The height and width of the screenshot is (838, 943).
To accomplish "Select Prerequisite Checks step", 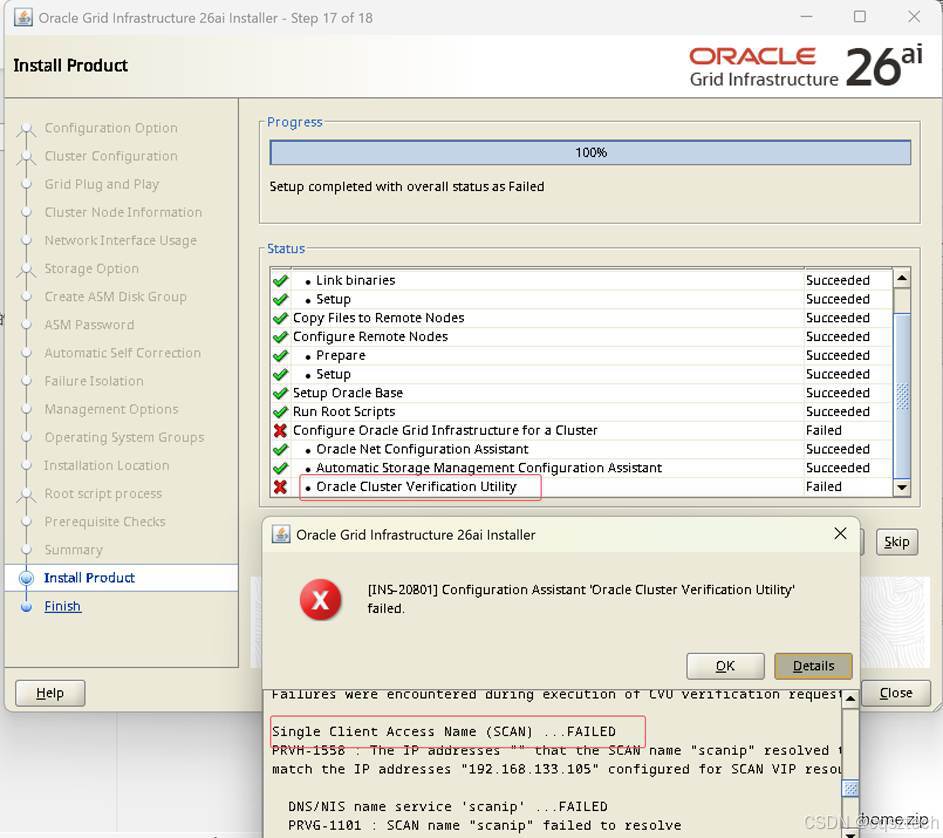I will pyautogui.click(x=105, y=522).
